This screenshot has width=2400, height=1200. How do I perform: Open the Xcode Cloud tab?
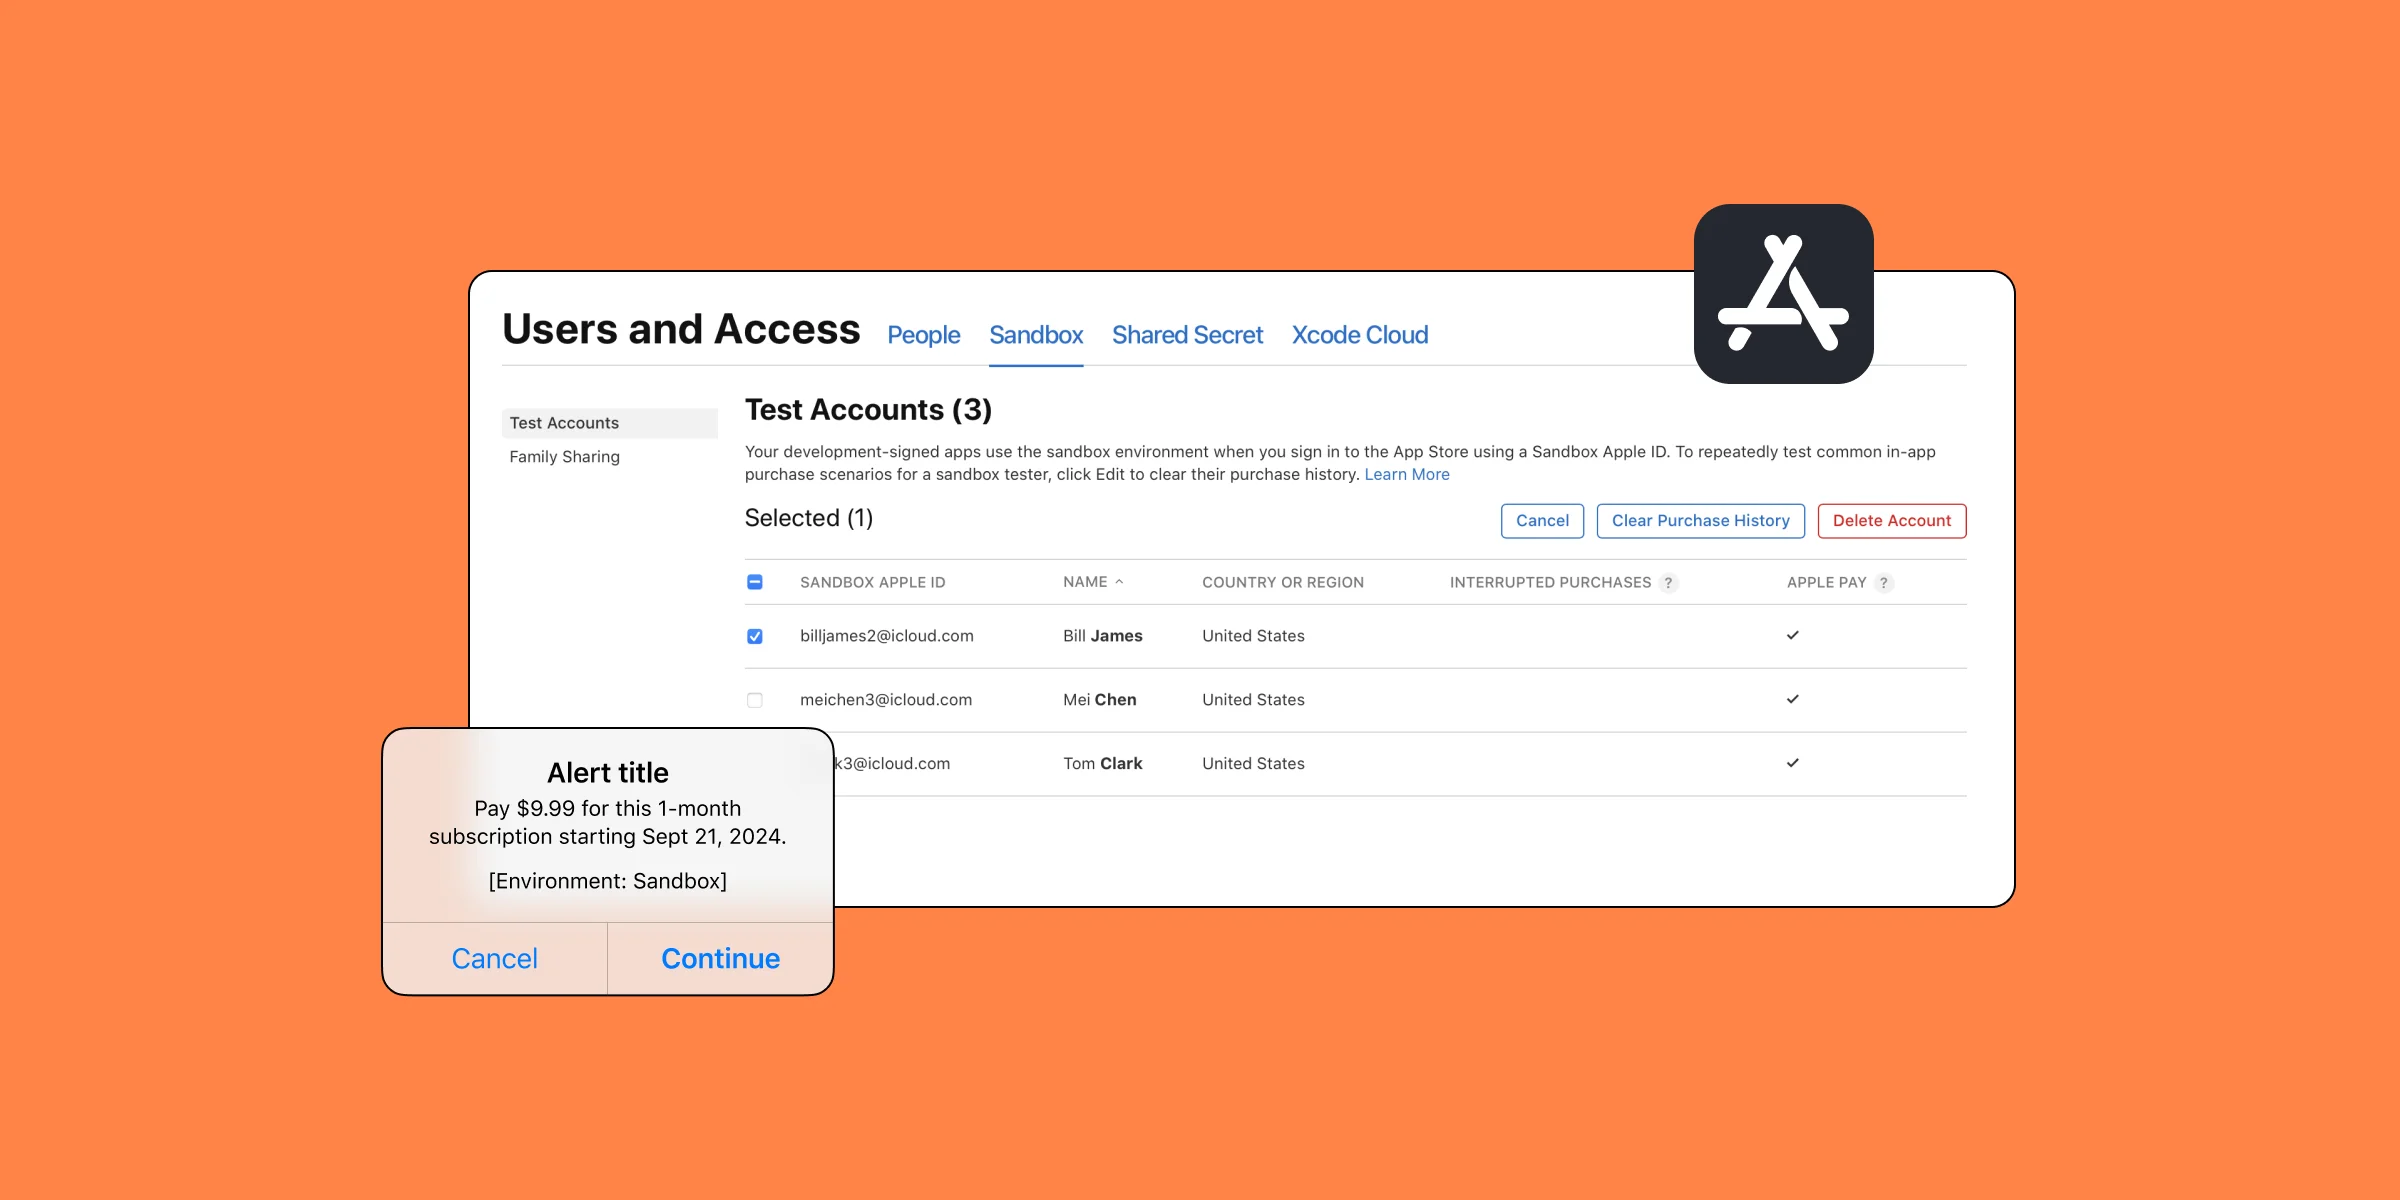1360,334
